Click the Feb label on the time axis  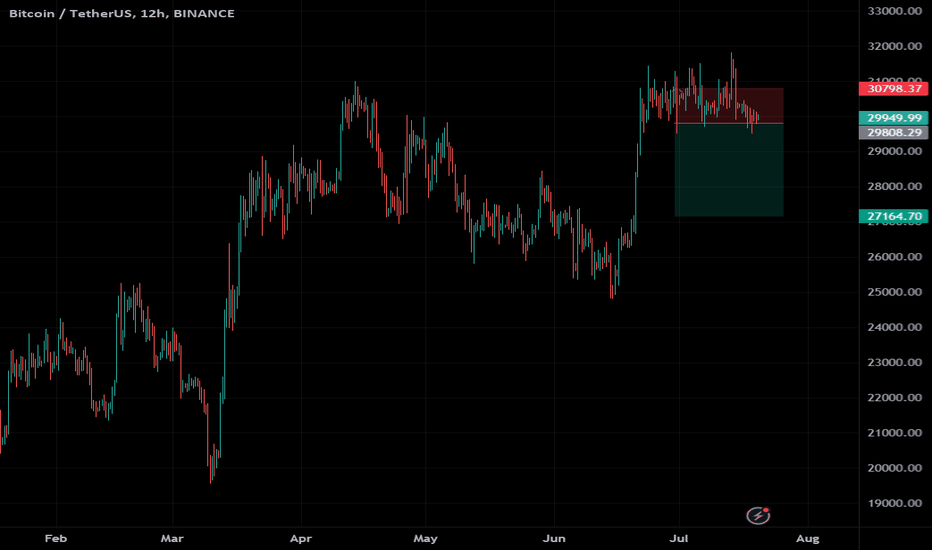point(56,538)
